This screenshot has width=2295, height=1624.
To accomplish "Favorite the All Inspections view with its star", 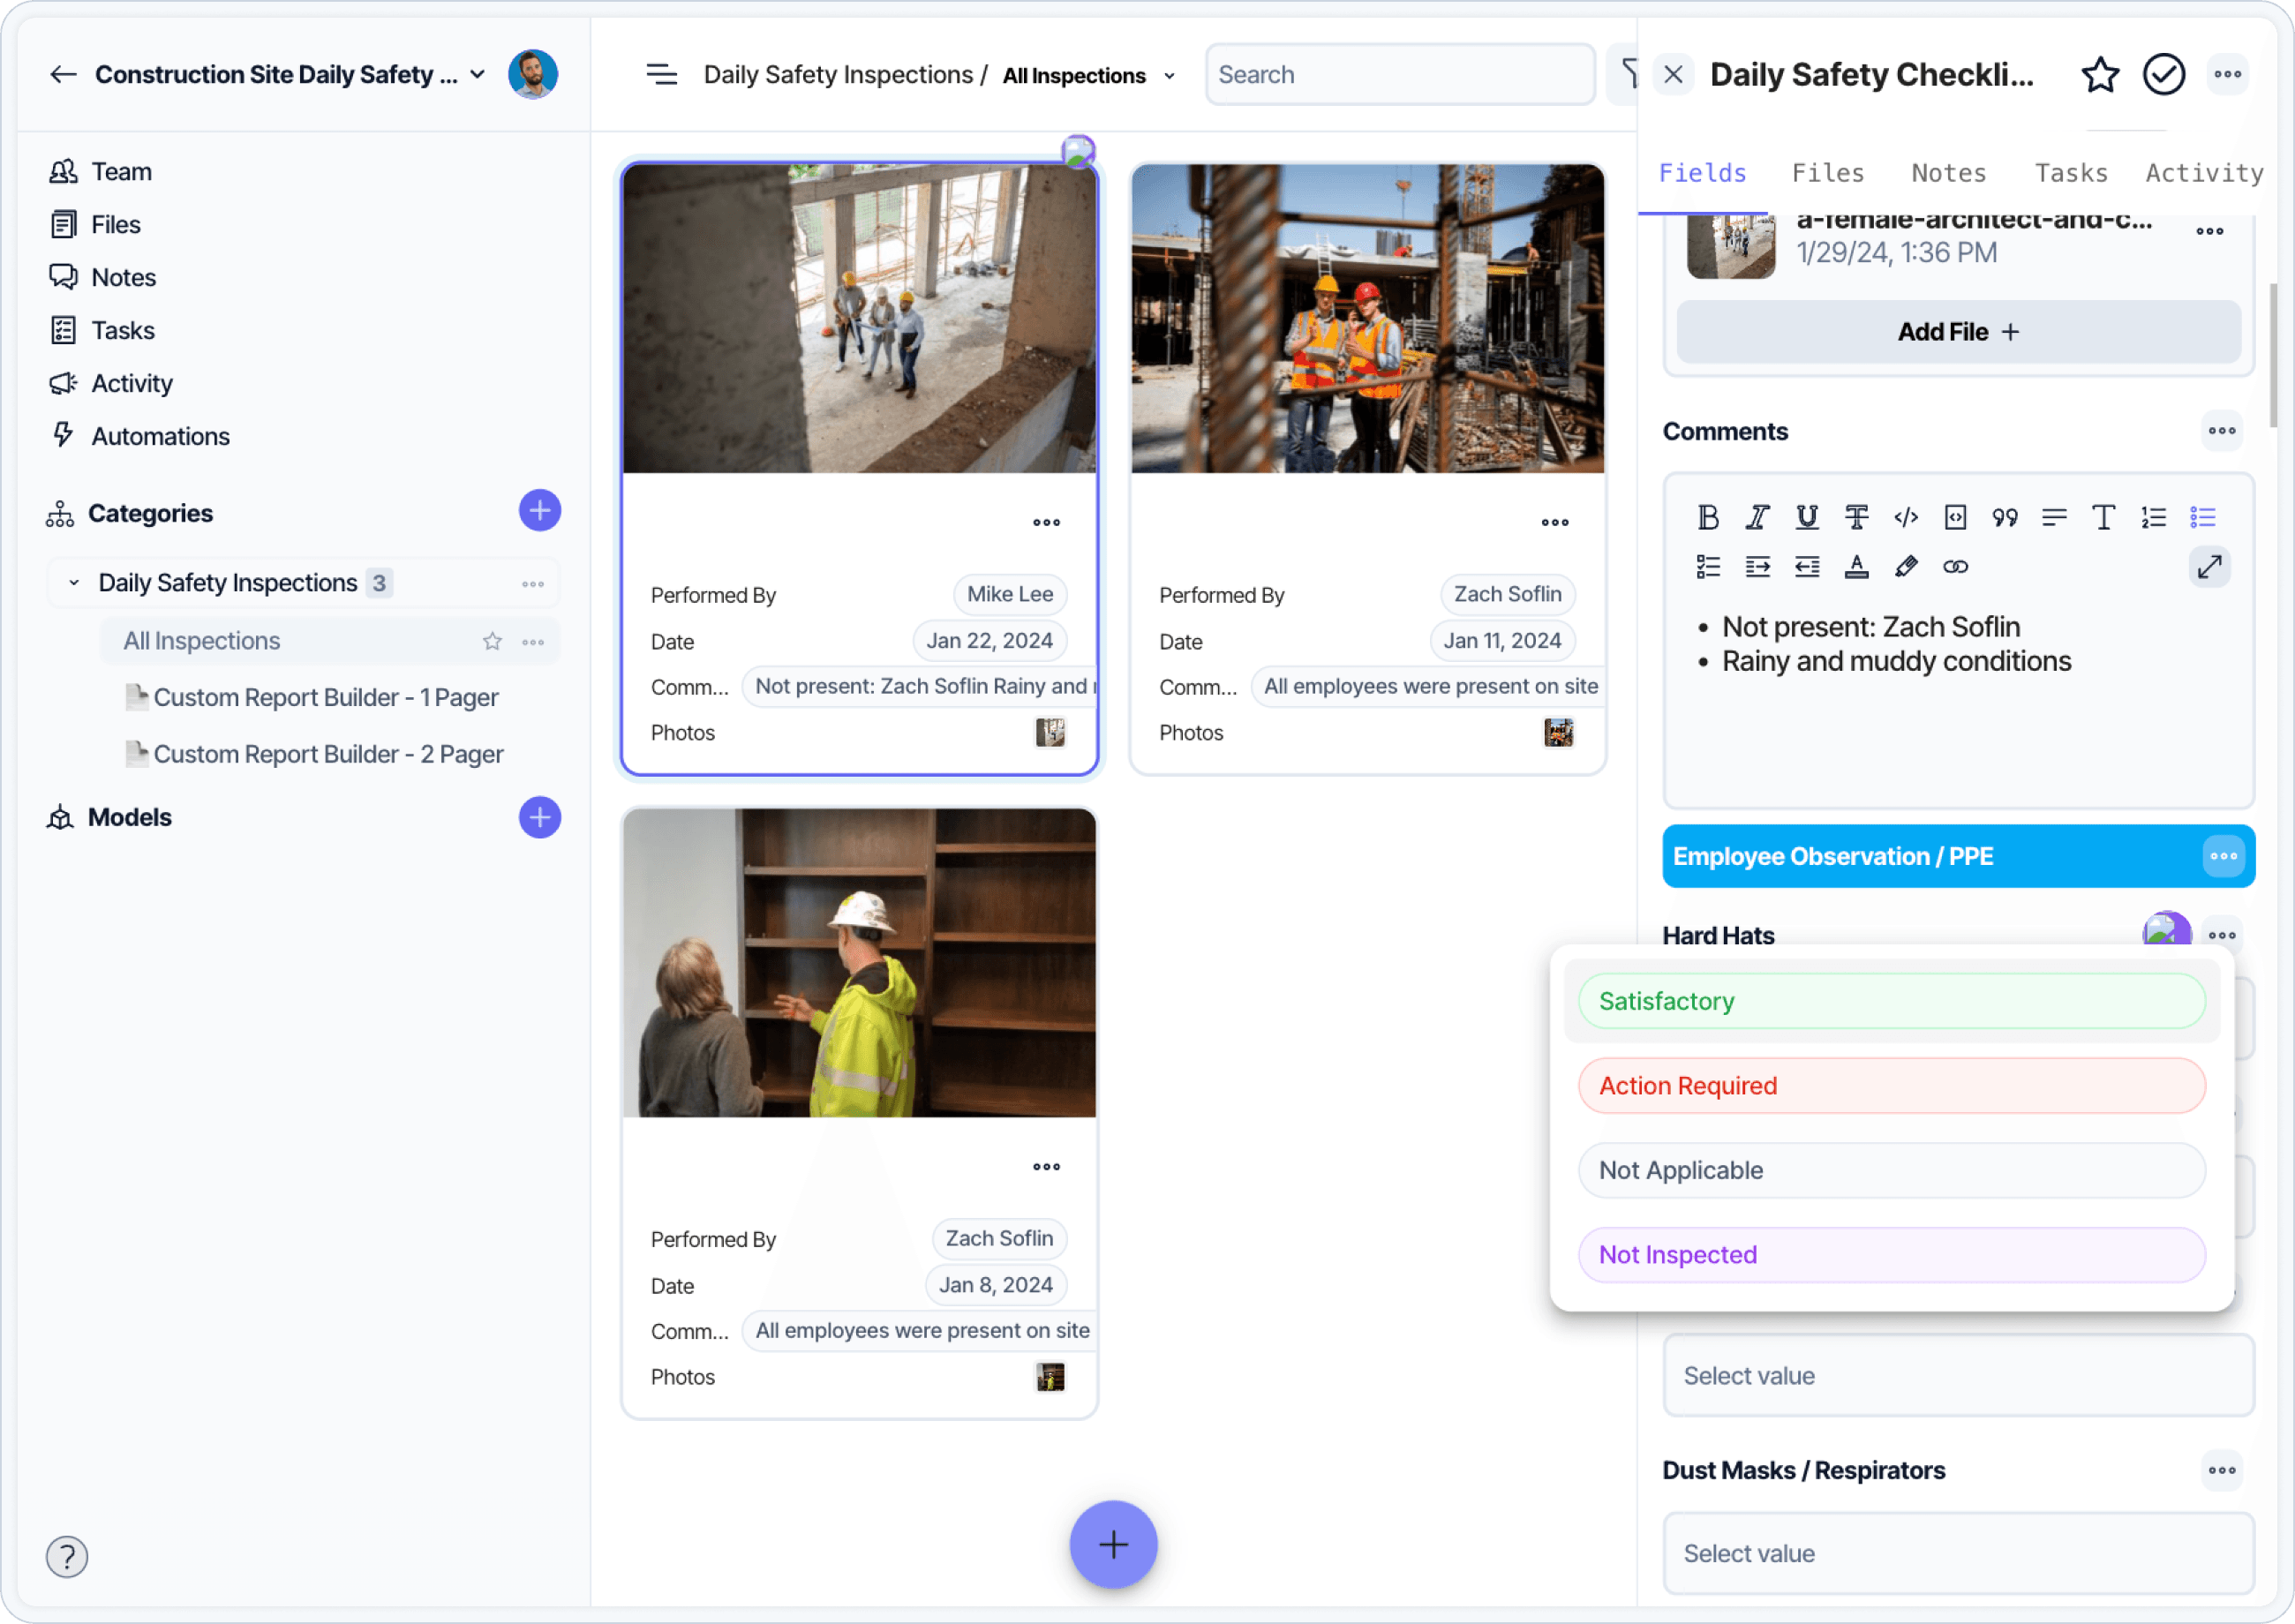I will [x=492, y=641].
